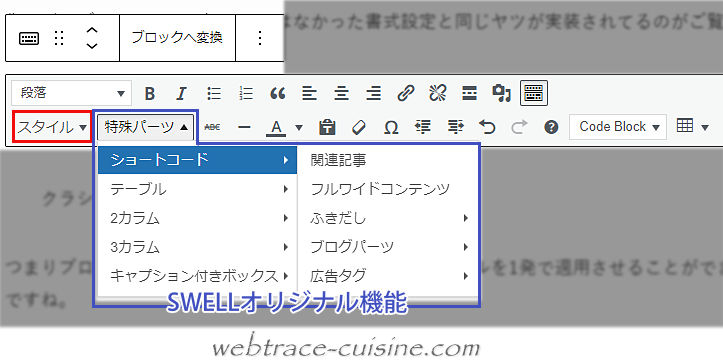This screenshot has height=364, width=723.
Task: Open the キャプション付きボックス submenu
Action: click(x=197, y=276)
